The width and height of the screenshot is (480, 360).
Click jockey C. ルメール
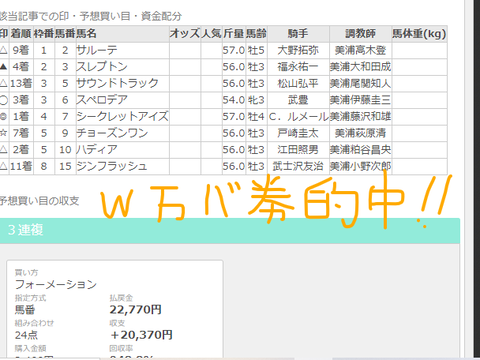(x=299, y=116)
